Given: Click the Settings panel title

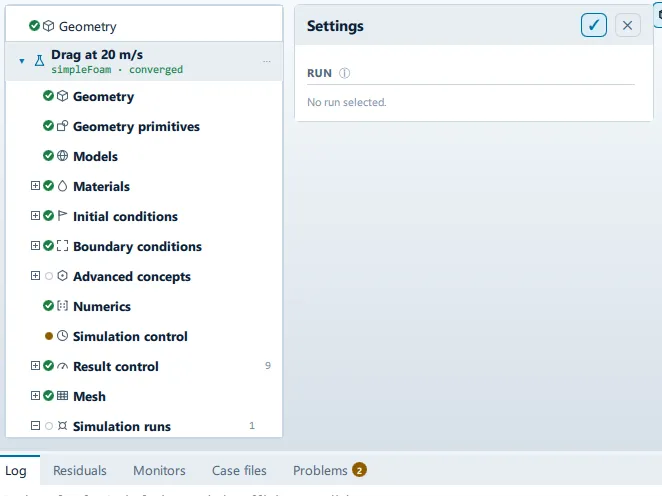Looking at the screenshot, I should point(335,26).
